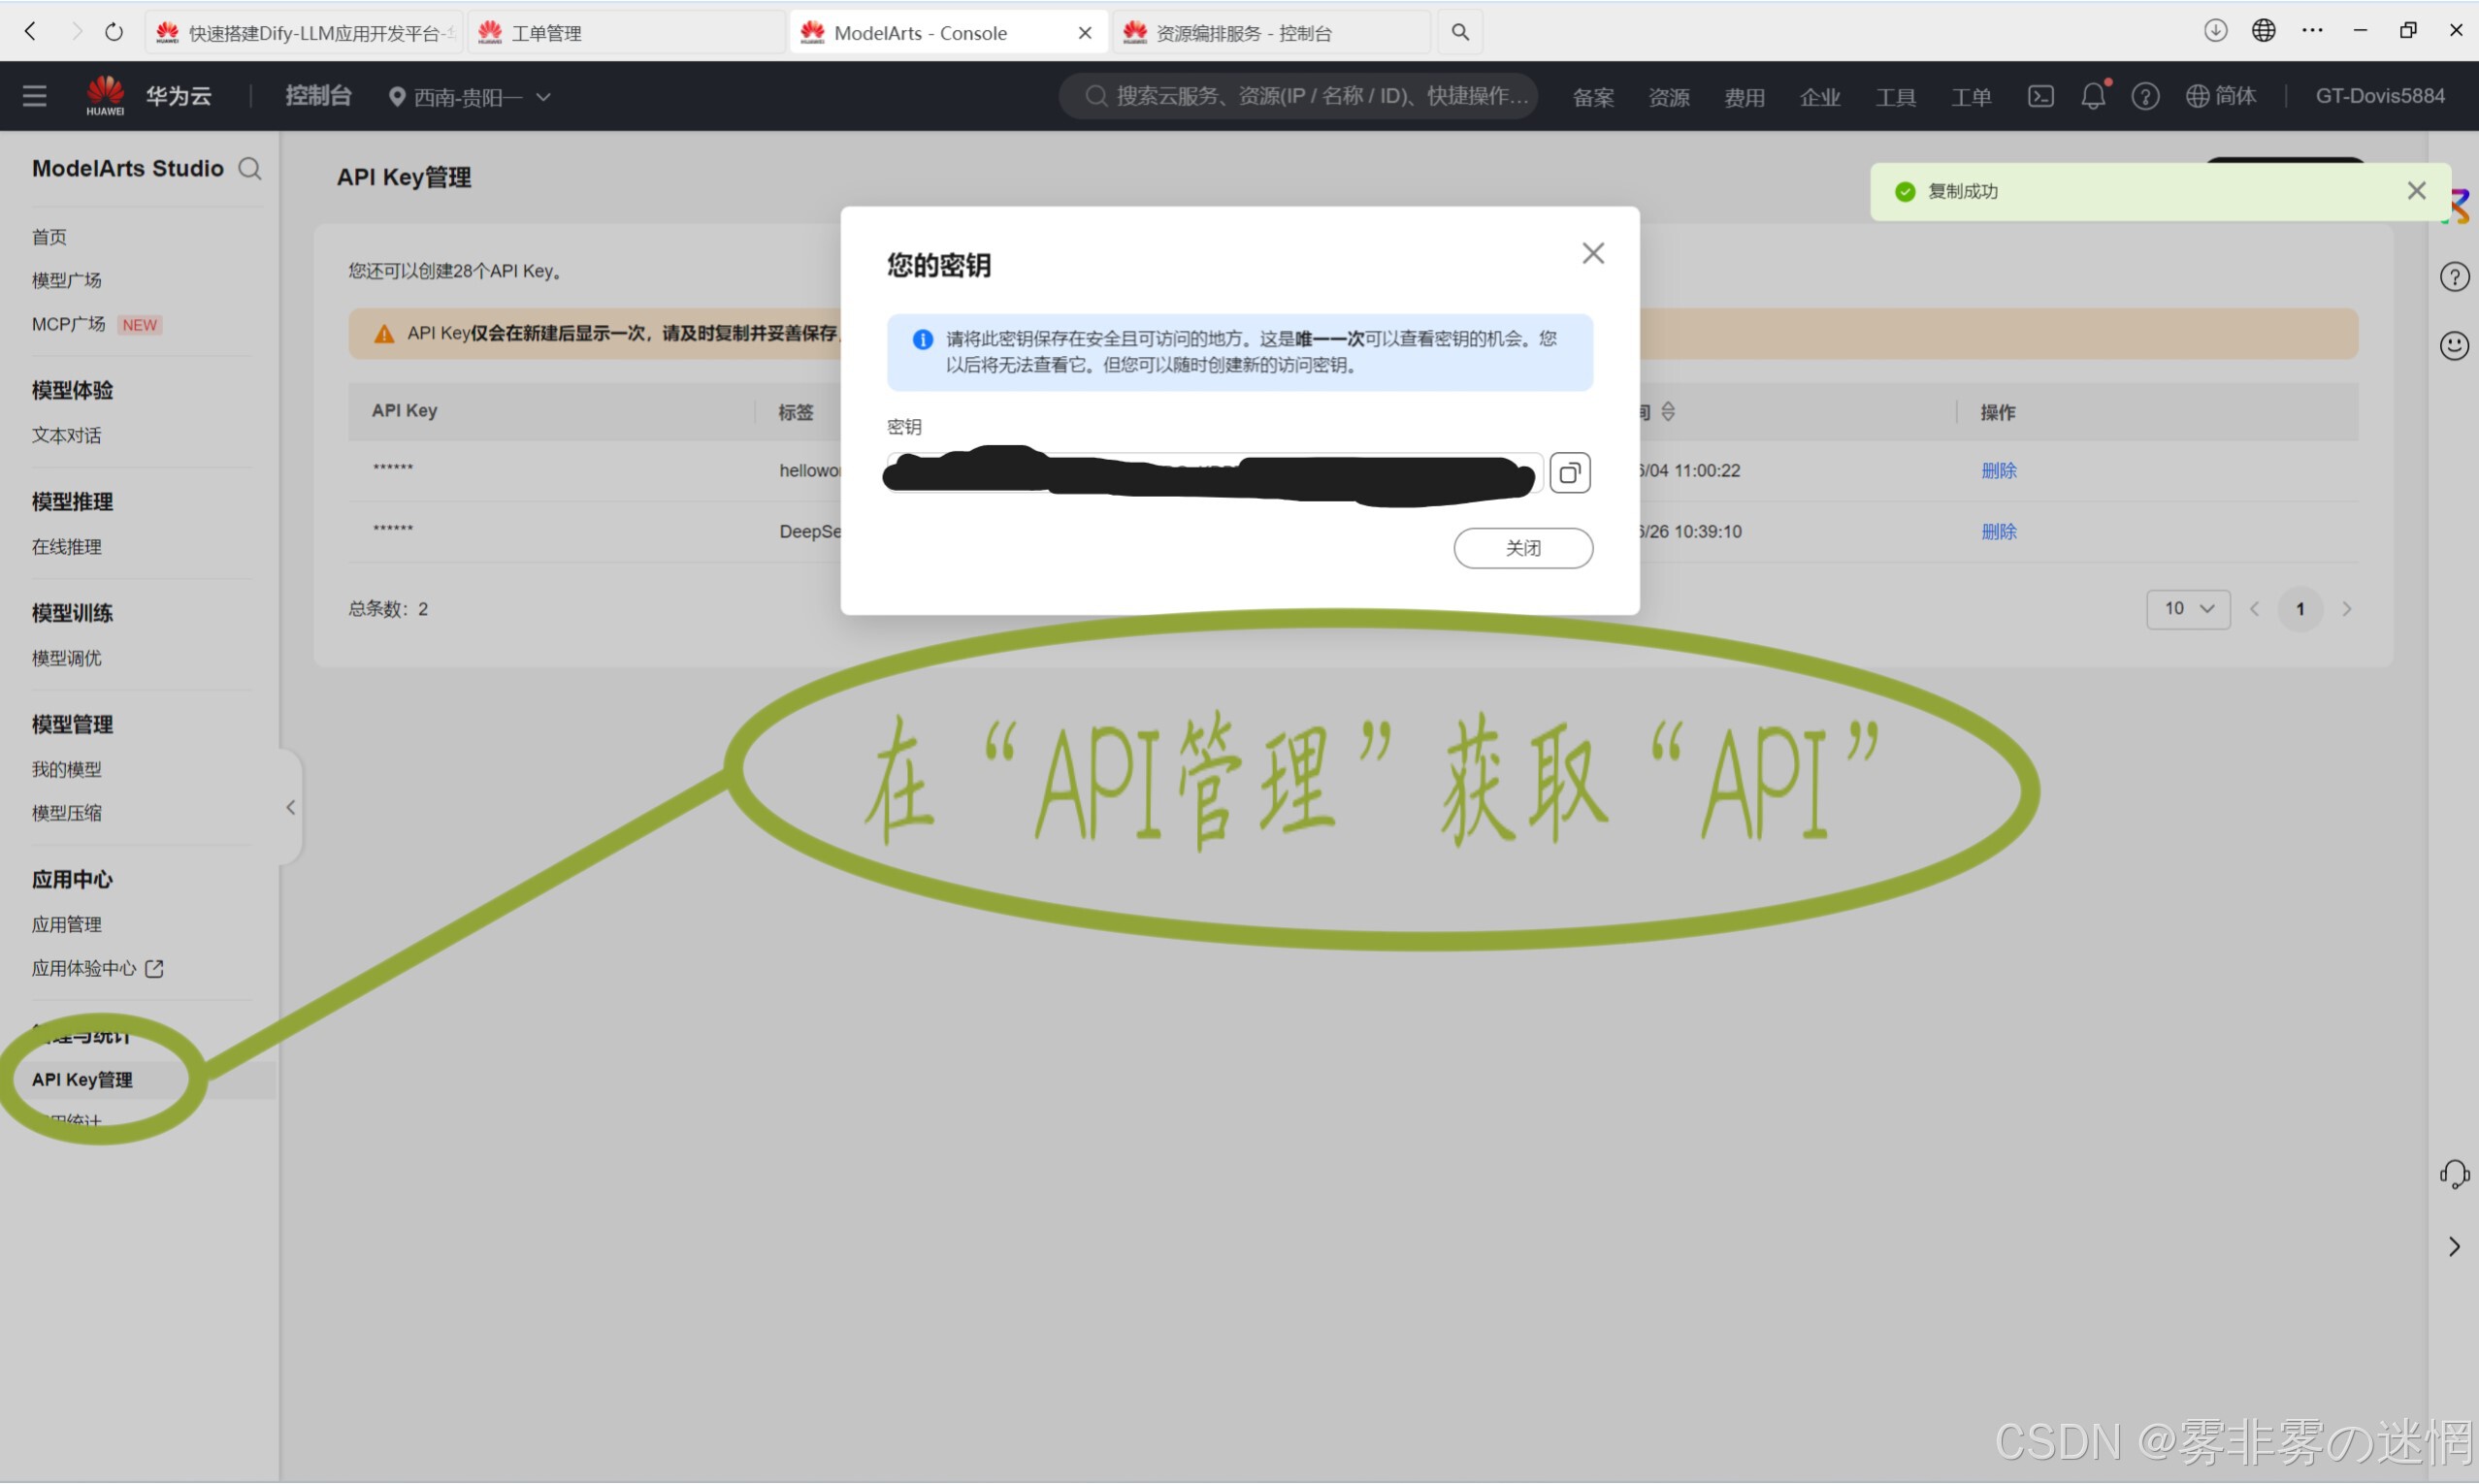
Task: Copy the secret key with the copy icon
Action: (1570, 473)
